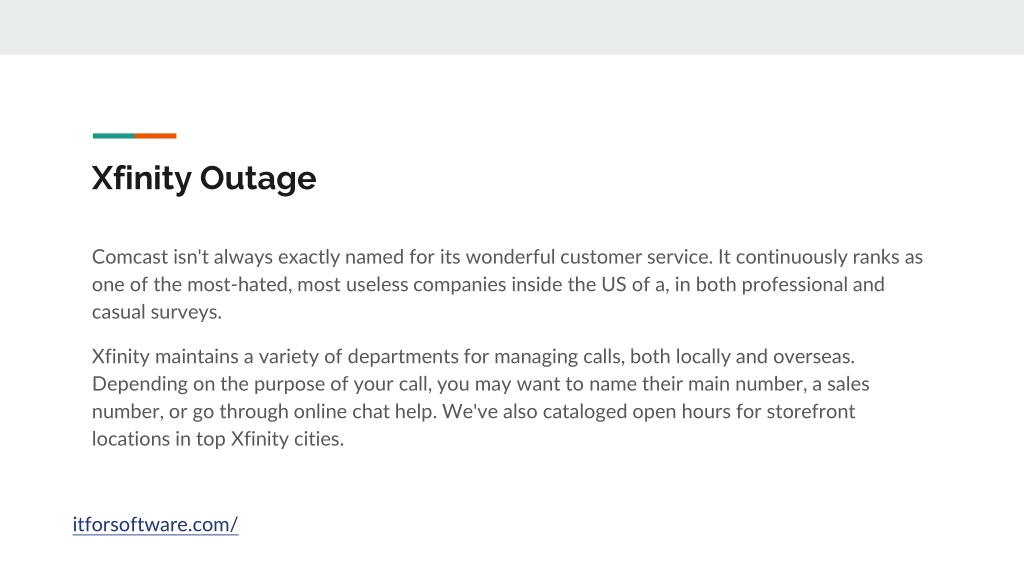Click the phrase wonderful customer service
Image resolution: width=1024 pixels, height=576 pixels.
[x=588, y=257]
